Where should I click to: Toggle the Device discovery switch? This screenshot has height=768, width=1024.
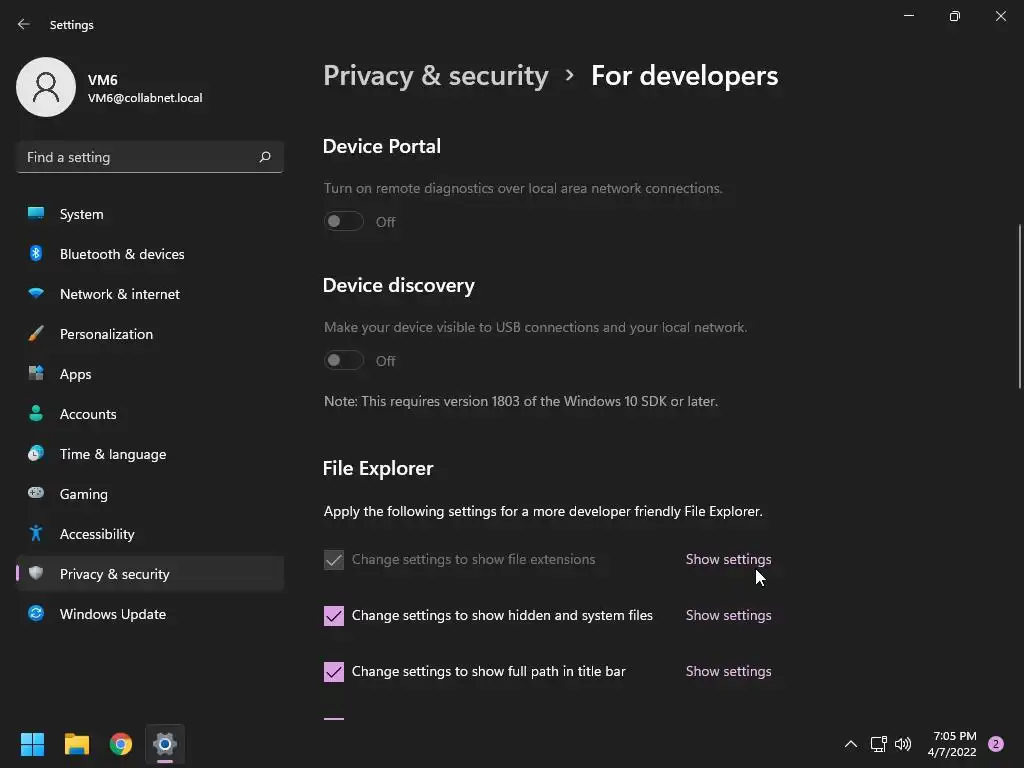[x=344, y=361]
